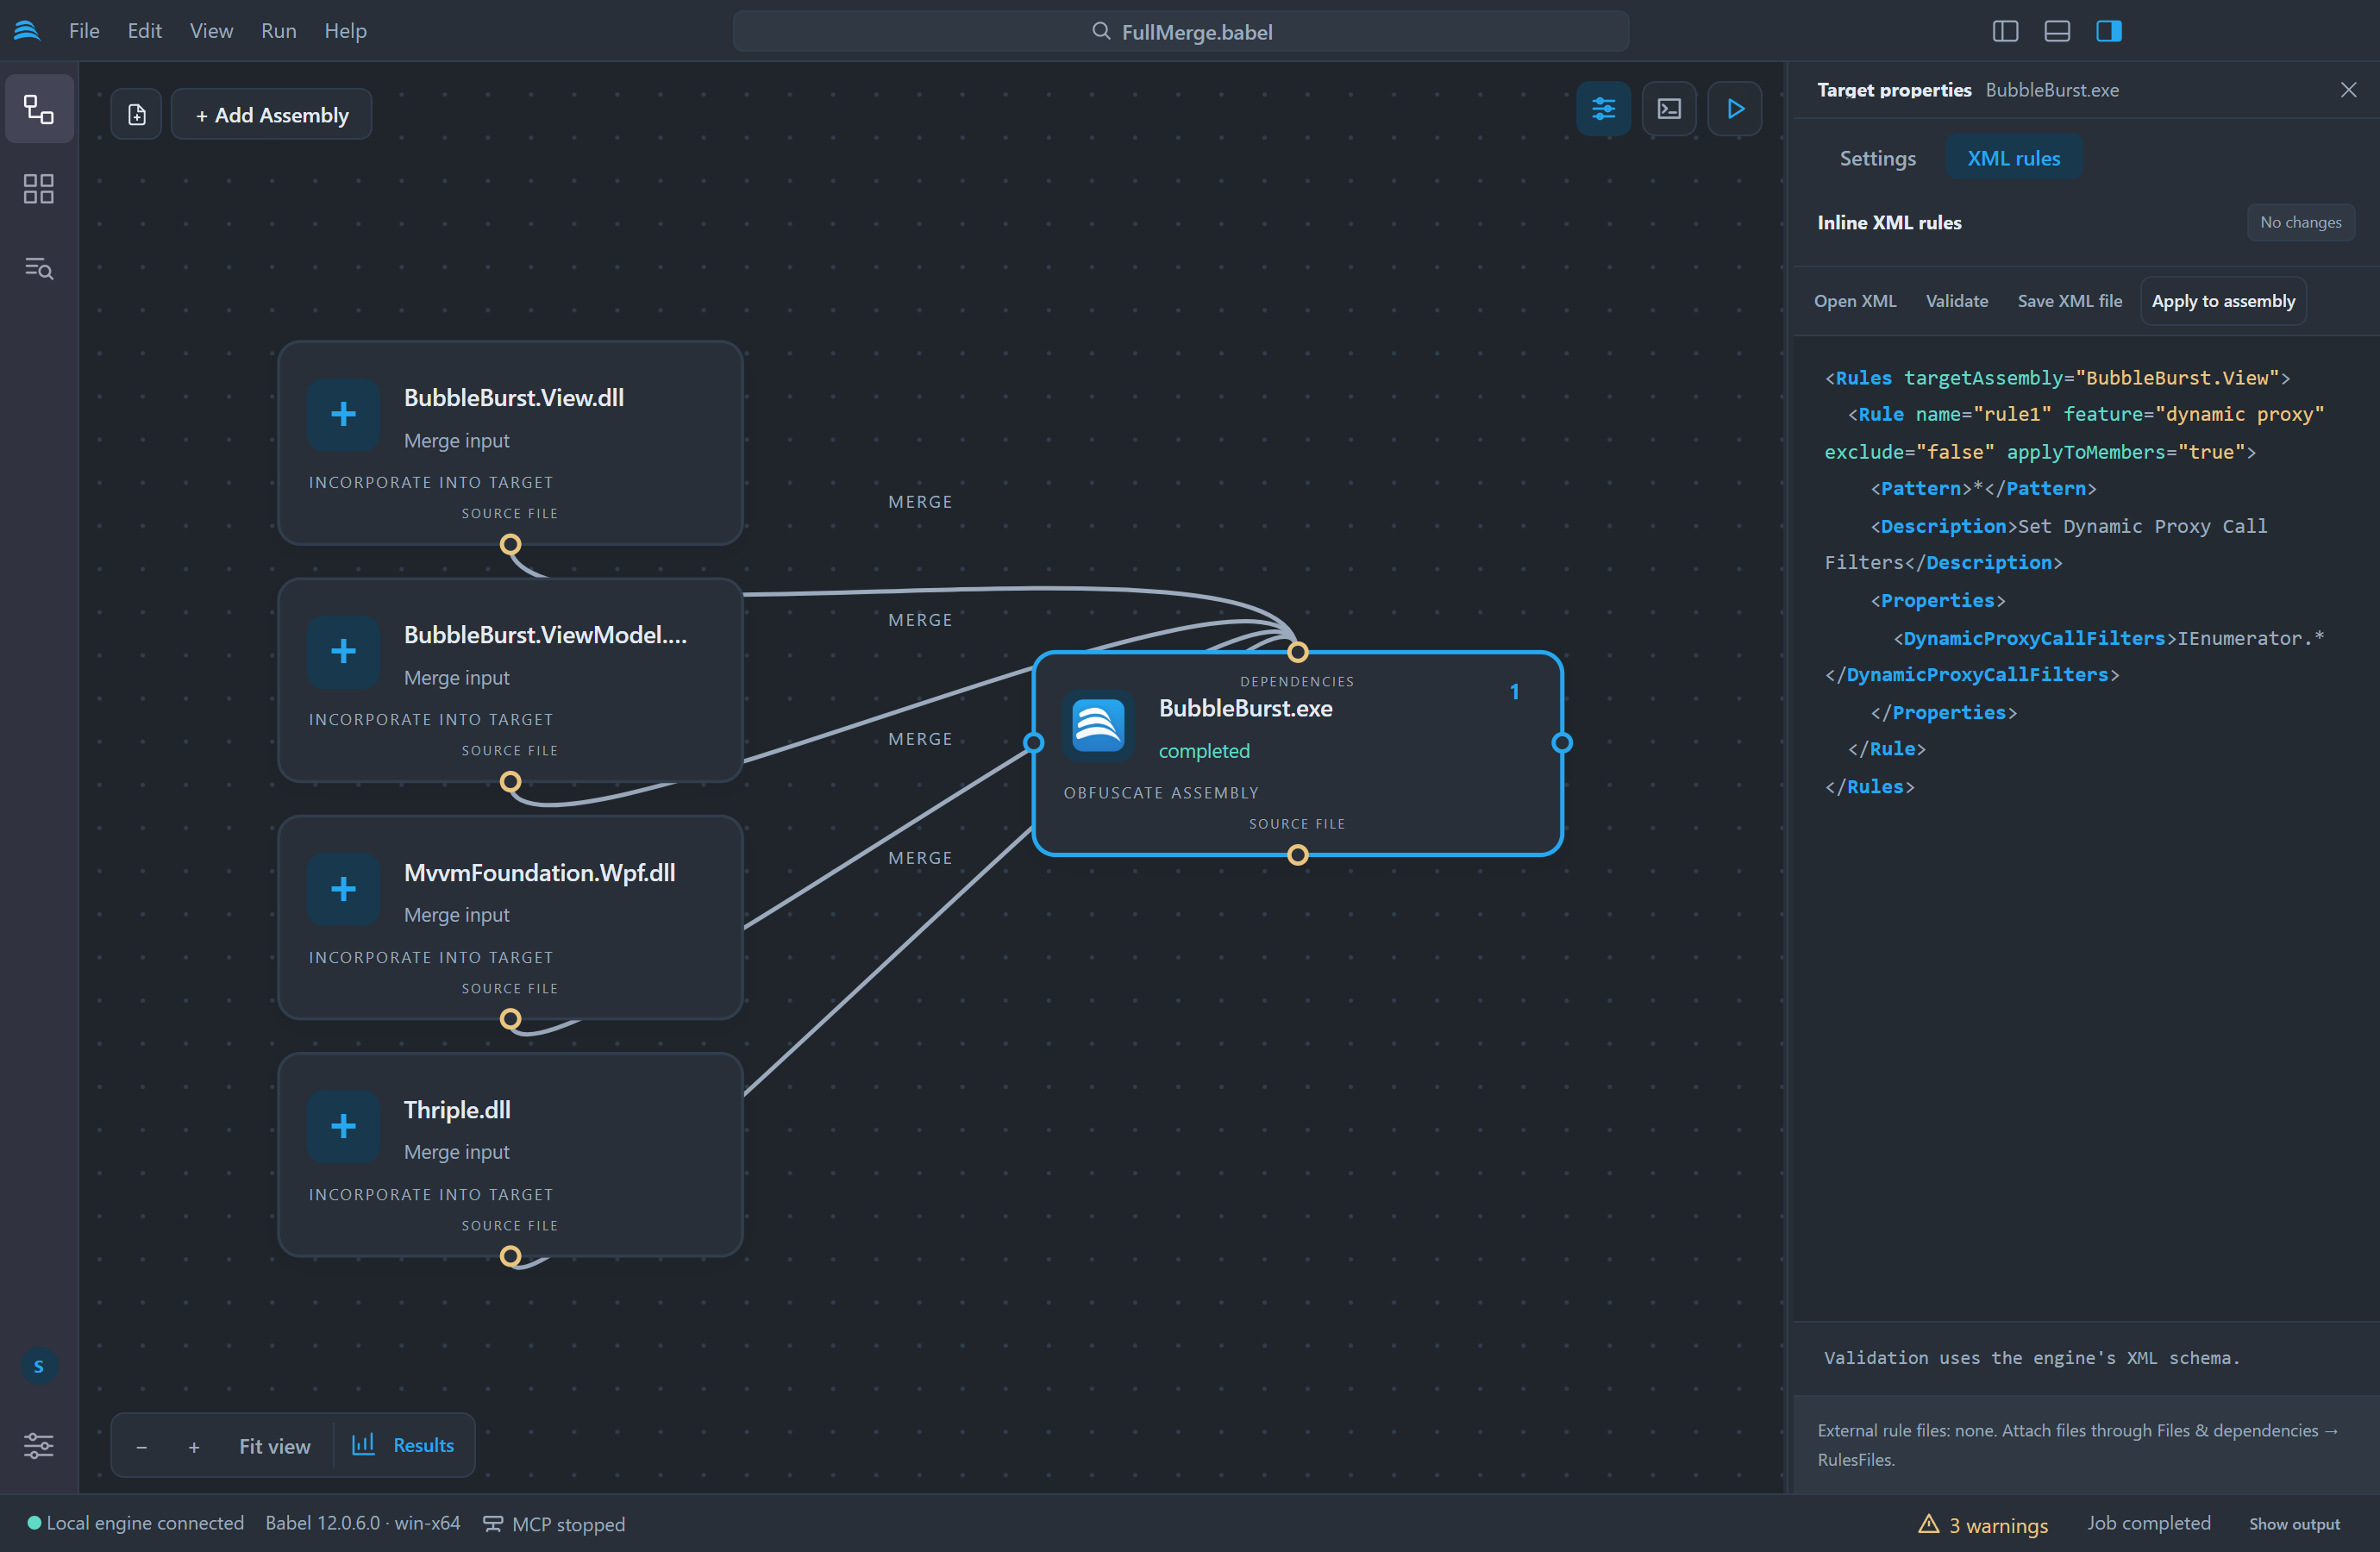This screenshot has height=1552, width=2380.
Task: Click the bottom source file port of BubbleBurst.exe
Action: 1297,855
